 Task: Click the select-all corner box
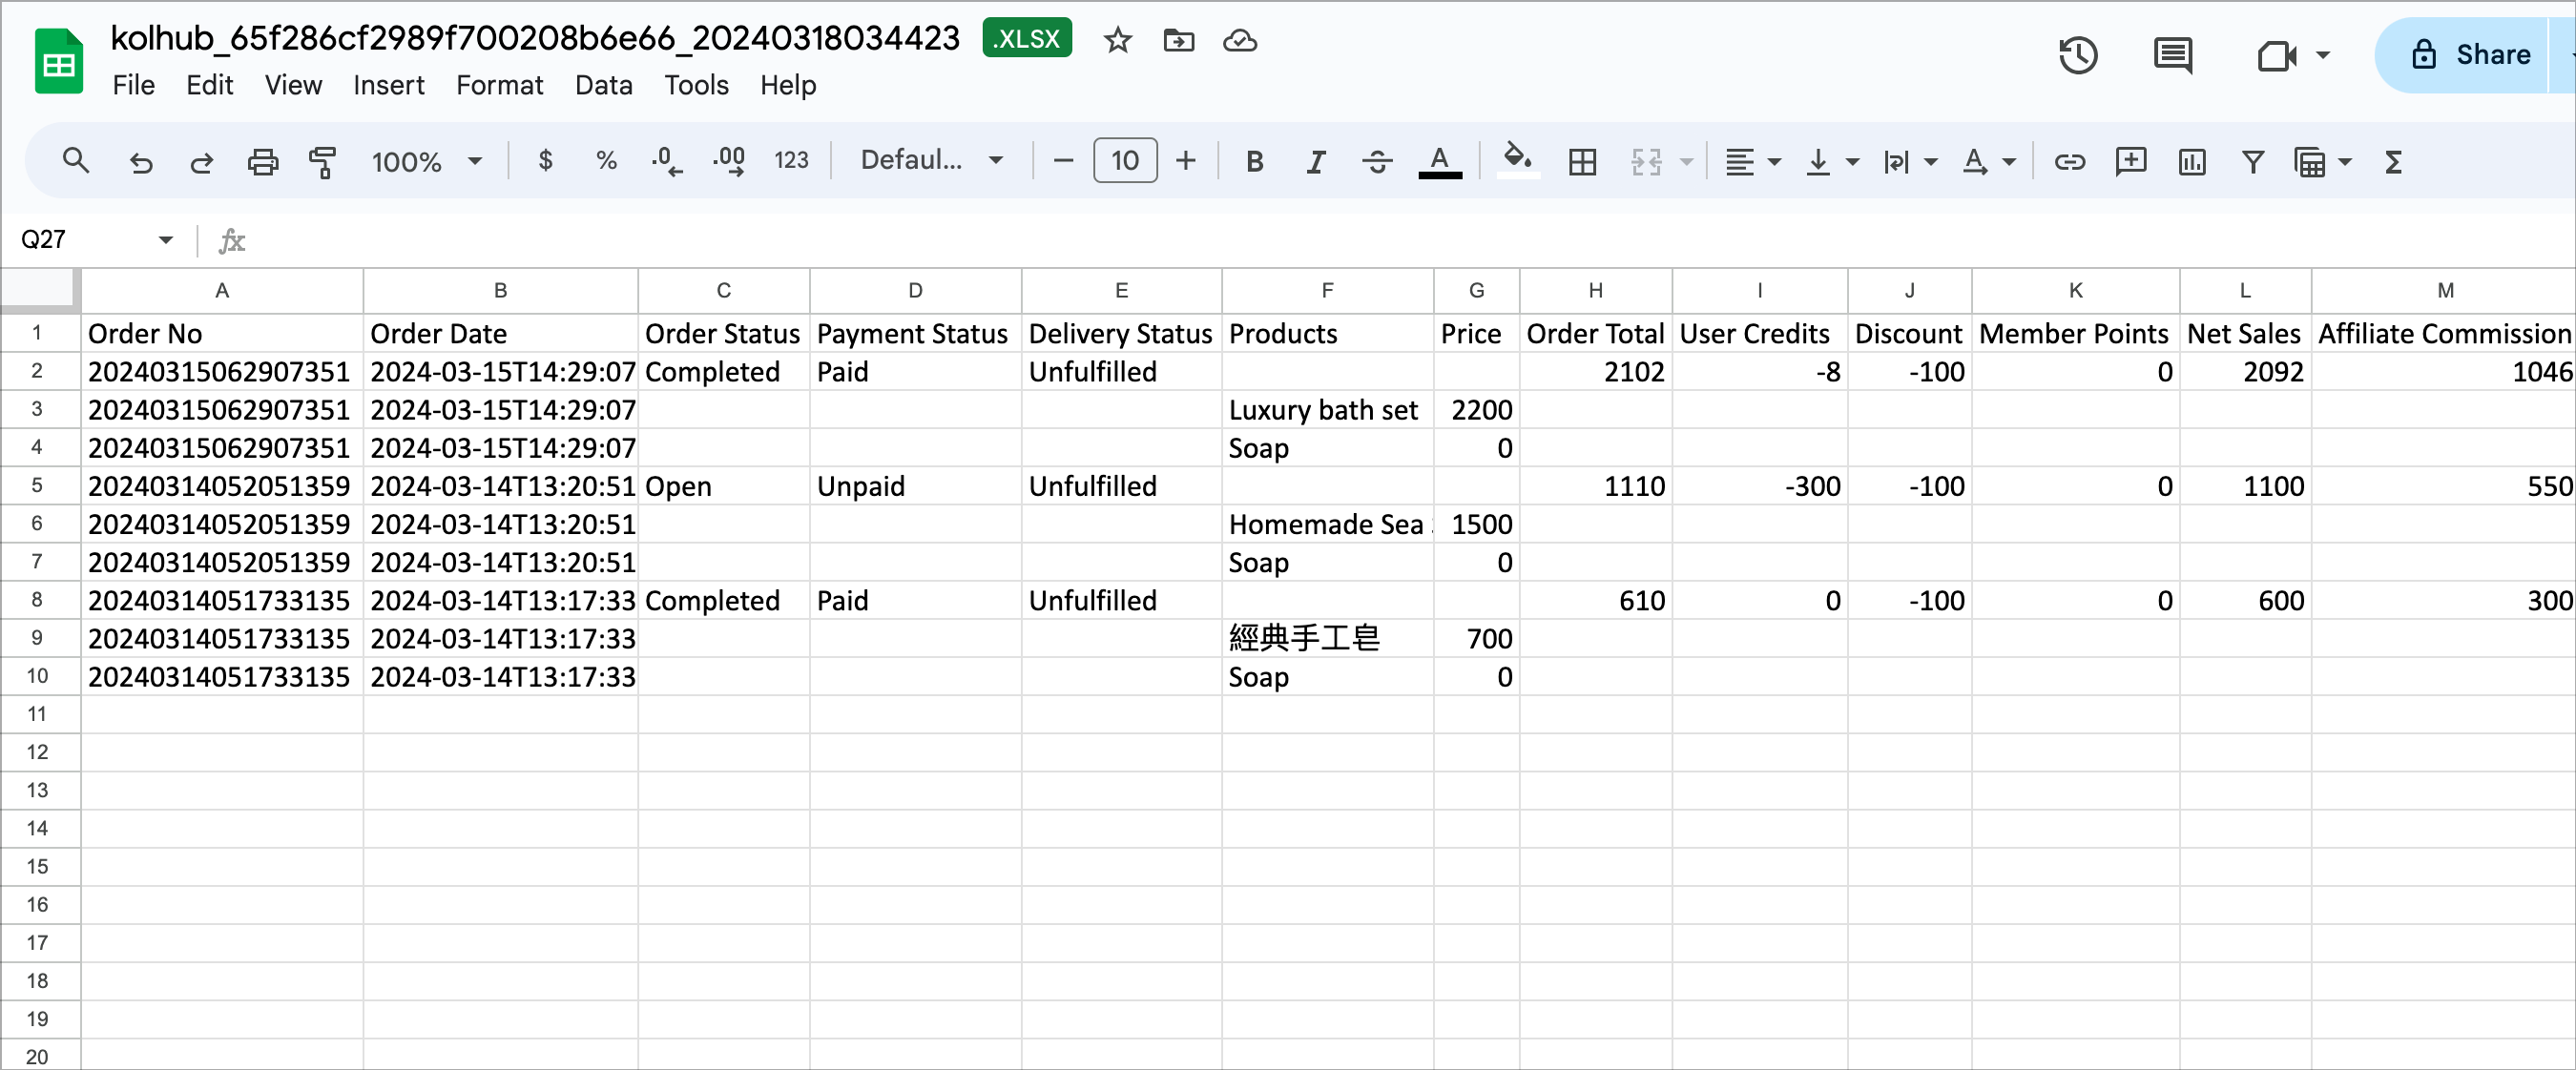(38, 290)
